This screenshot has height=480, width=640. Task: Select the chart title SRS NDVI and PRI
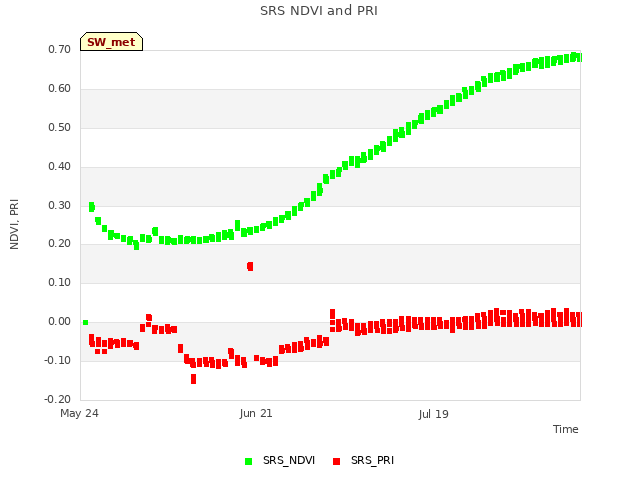click(319, 11)
